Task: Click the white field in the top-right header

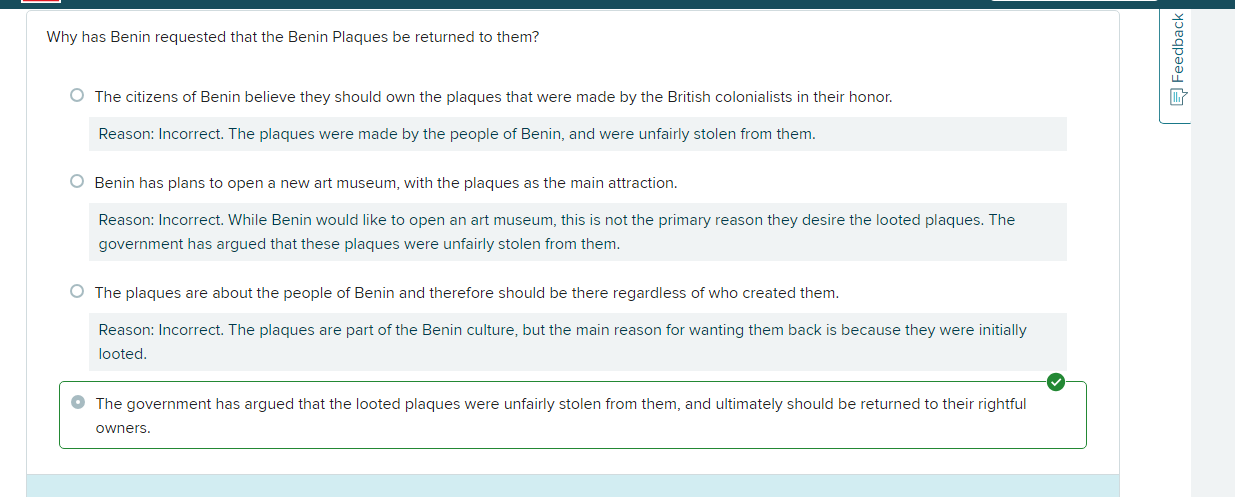Action: pos(1073,2)
